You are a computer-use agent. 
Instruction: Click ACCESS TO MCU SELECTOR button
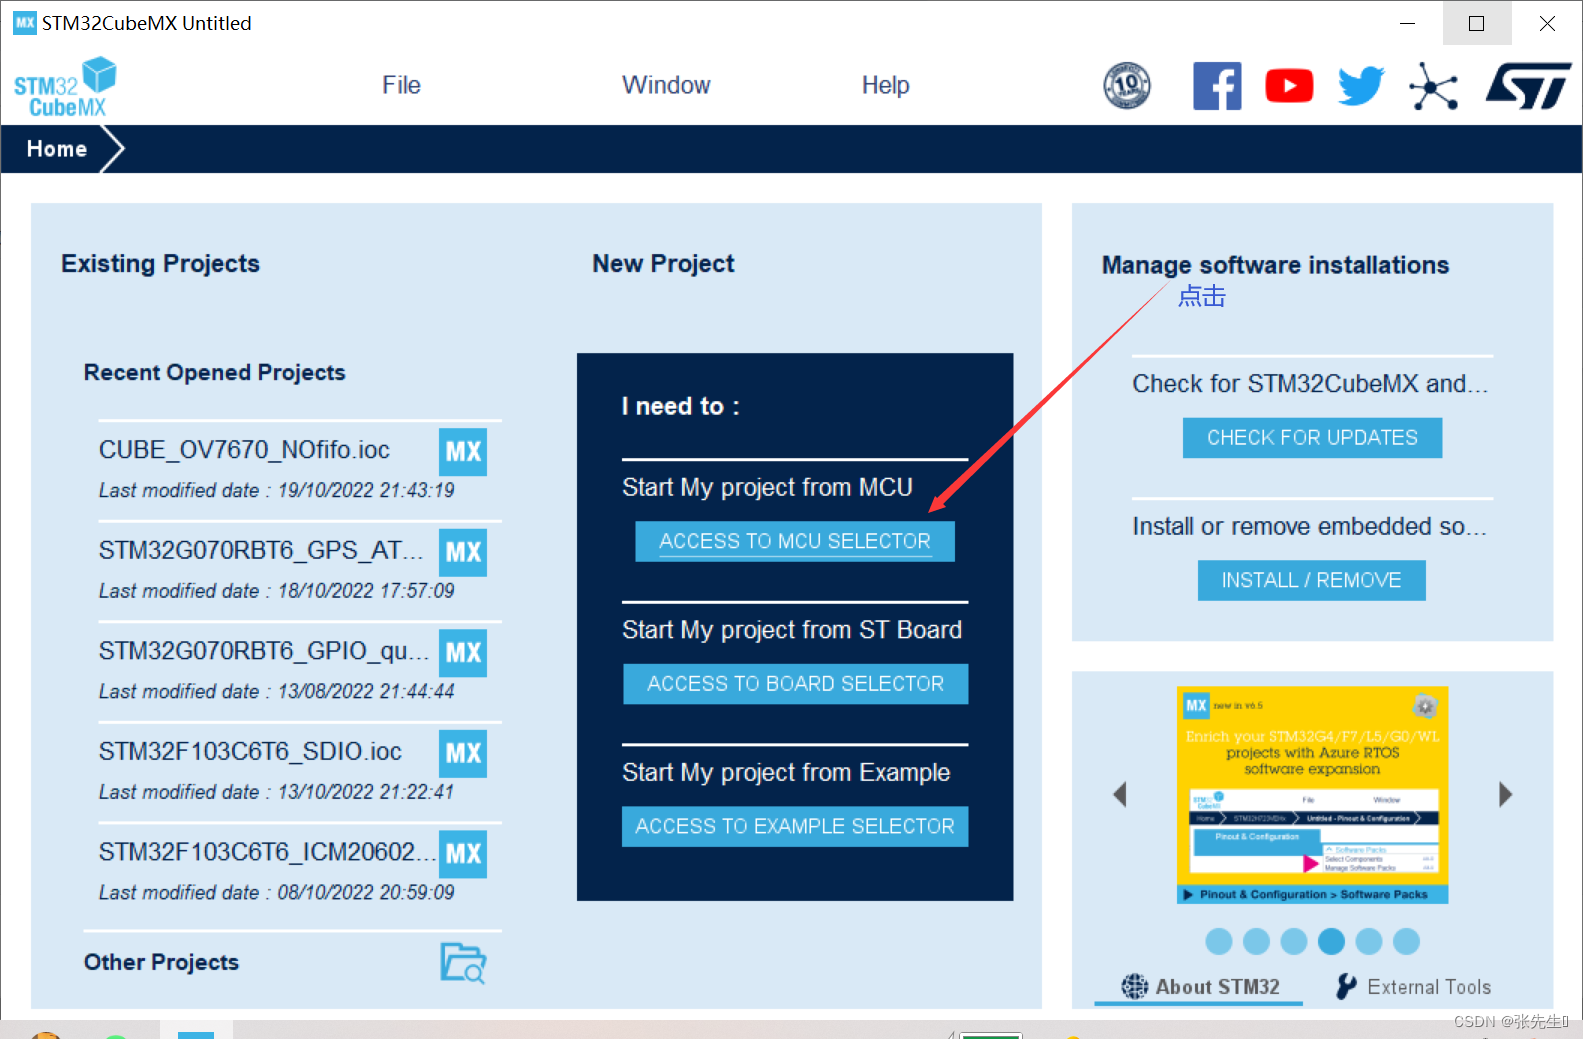[795, 541]
